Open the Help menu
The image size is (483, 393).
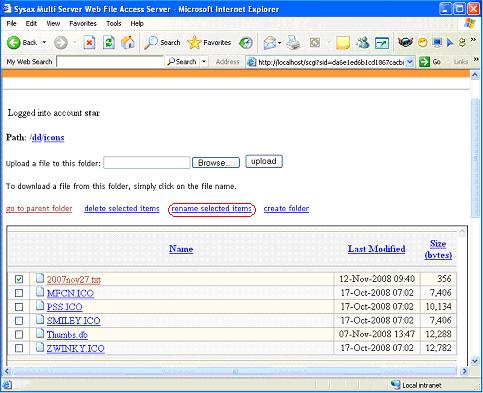point(137,23)
